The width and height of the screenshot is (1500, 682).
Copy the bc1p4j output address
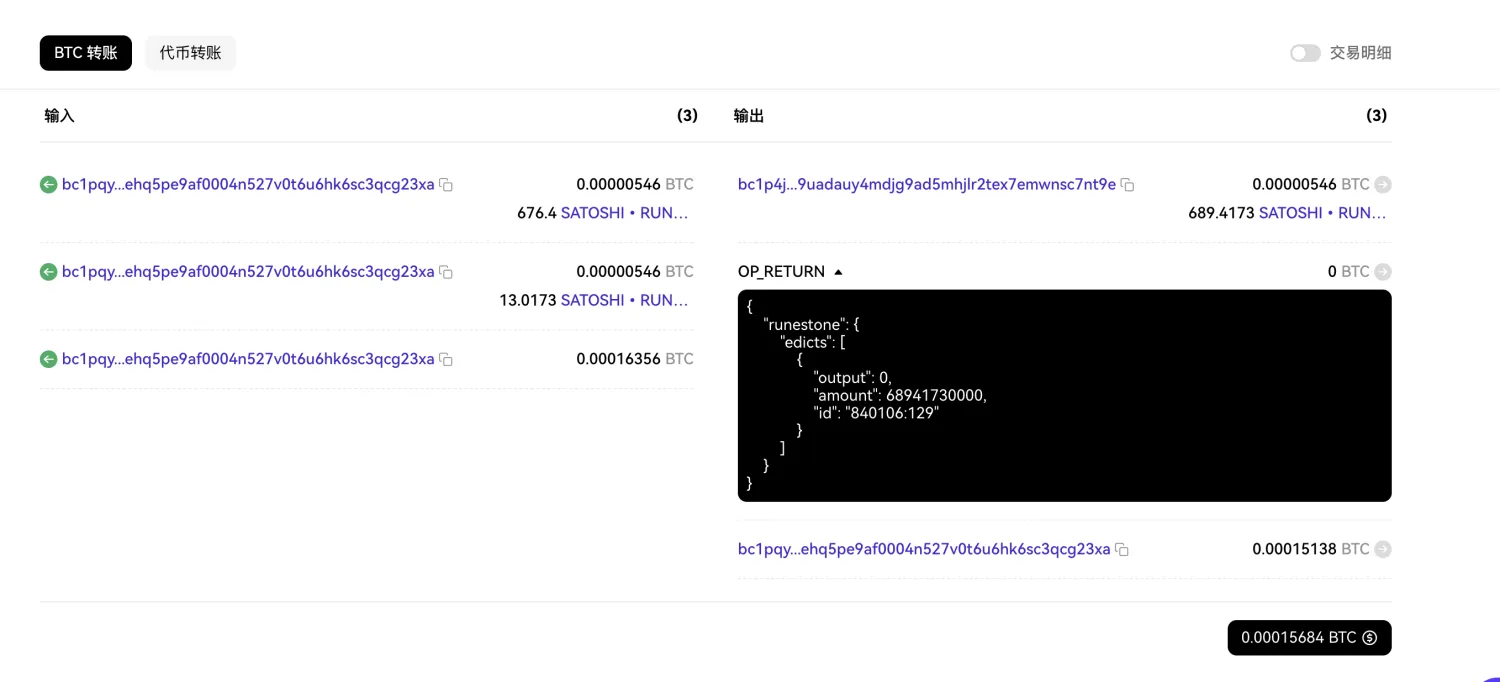click(x=1128, y=185)
